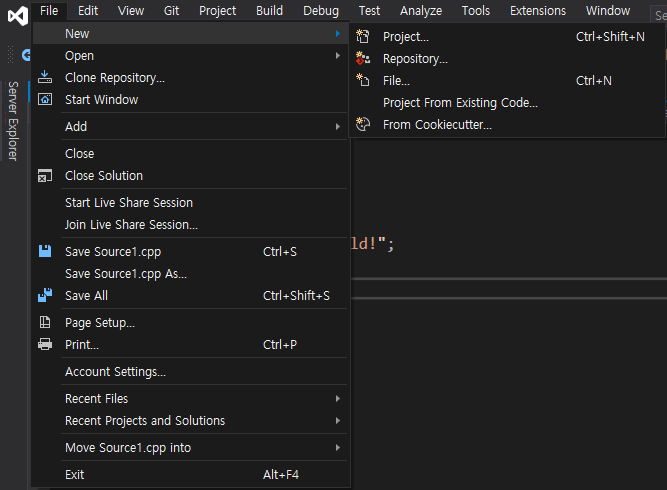The height and width of the screenshot is (490, 667).
Task: Choose Close menu entry
Action: point(191,154)
